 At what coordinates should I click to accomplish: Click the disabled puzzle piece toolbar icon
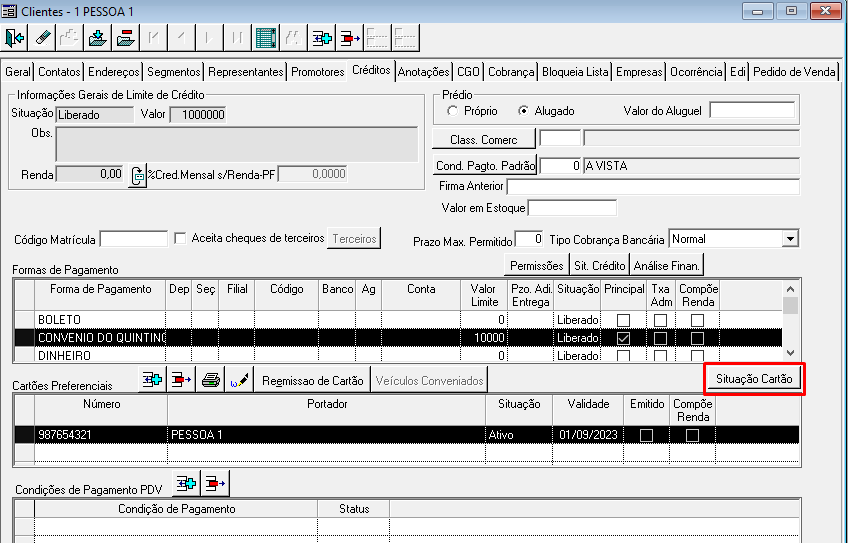point(70,38)
